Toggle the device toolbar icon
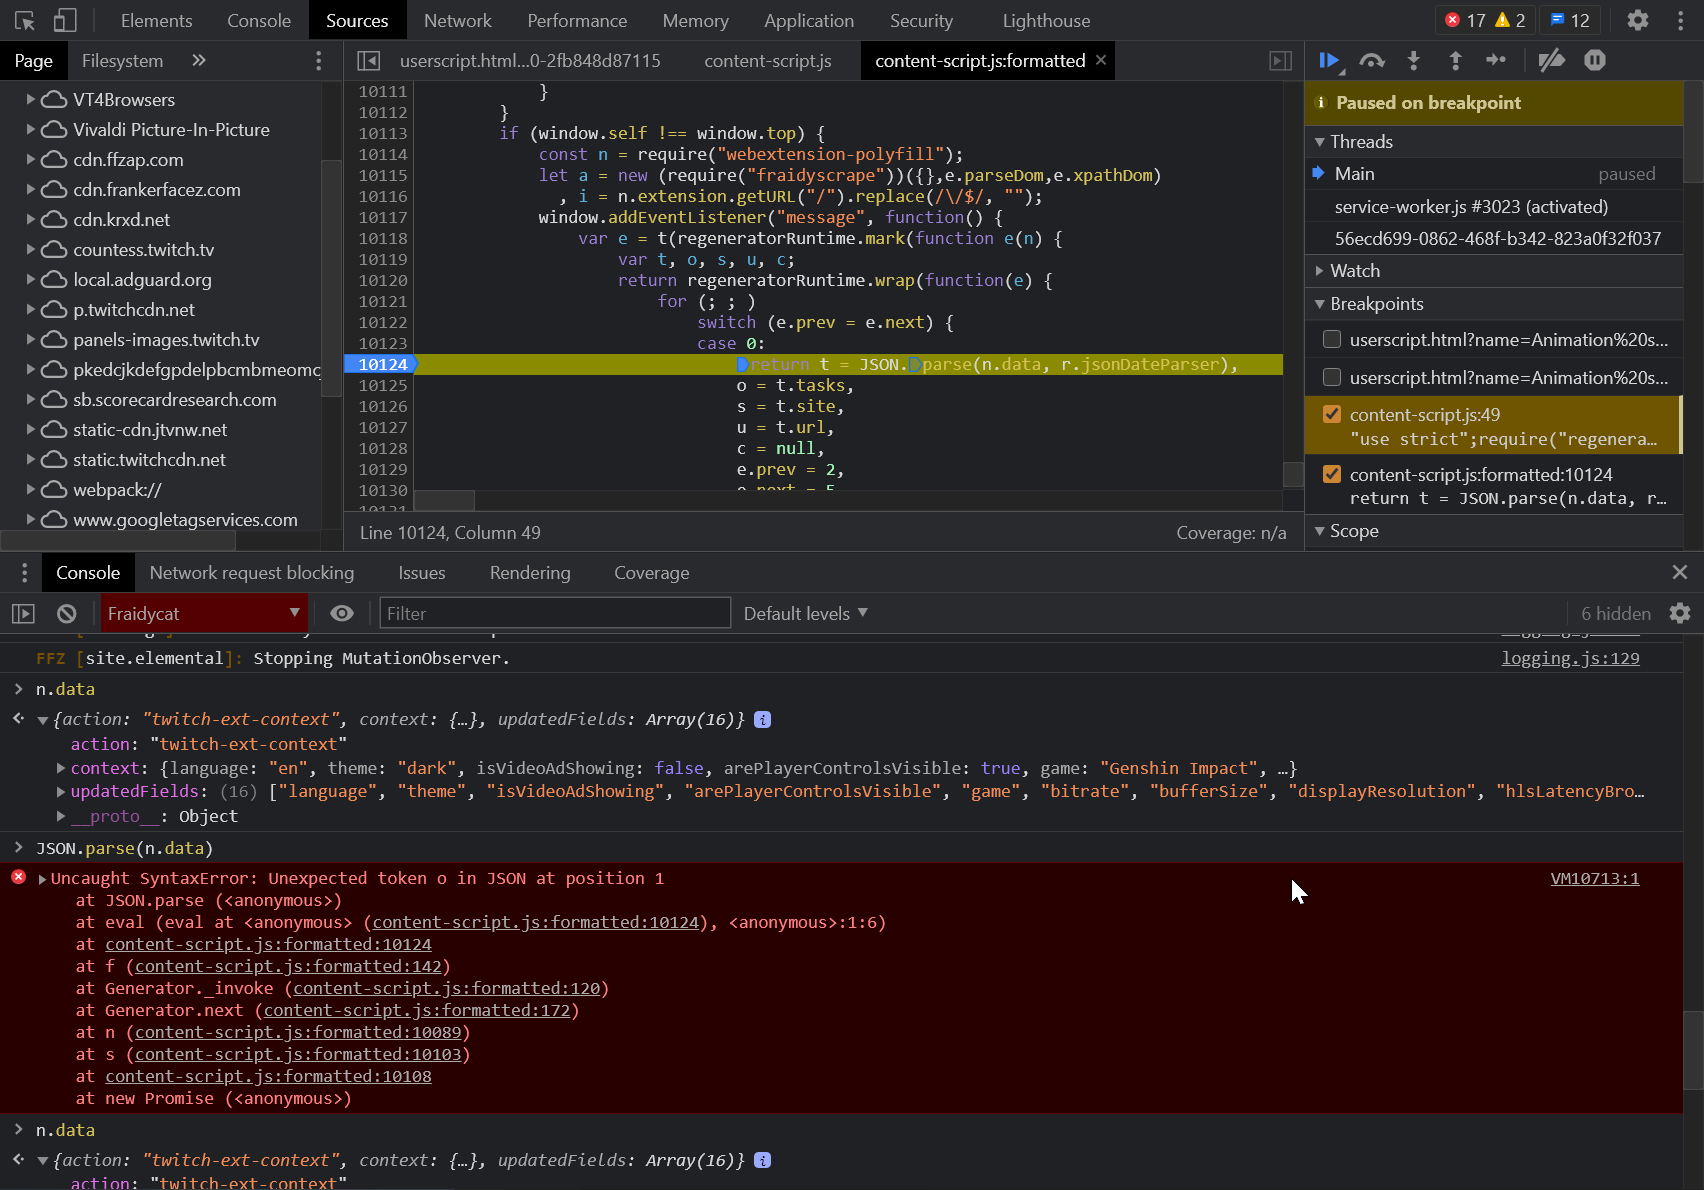1704x1190 pixels. click(x=65, y=20)
